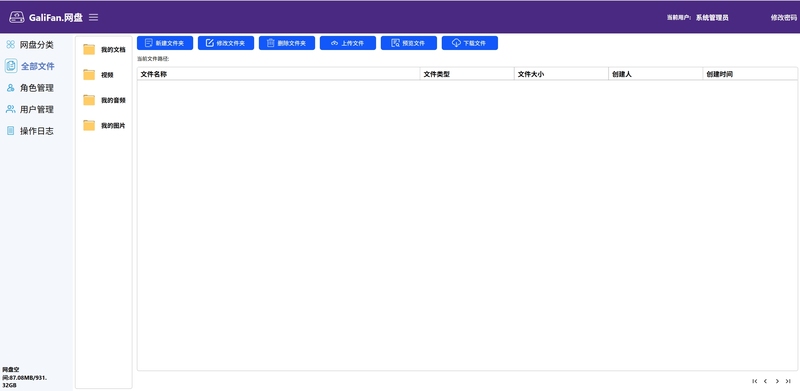Click 修改密码 link in header
This screenshot has height=391, width=800.
pos(784,17)
